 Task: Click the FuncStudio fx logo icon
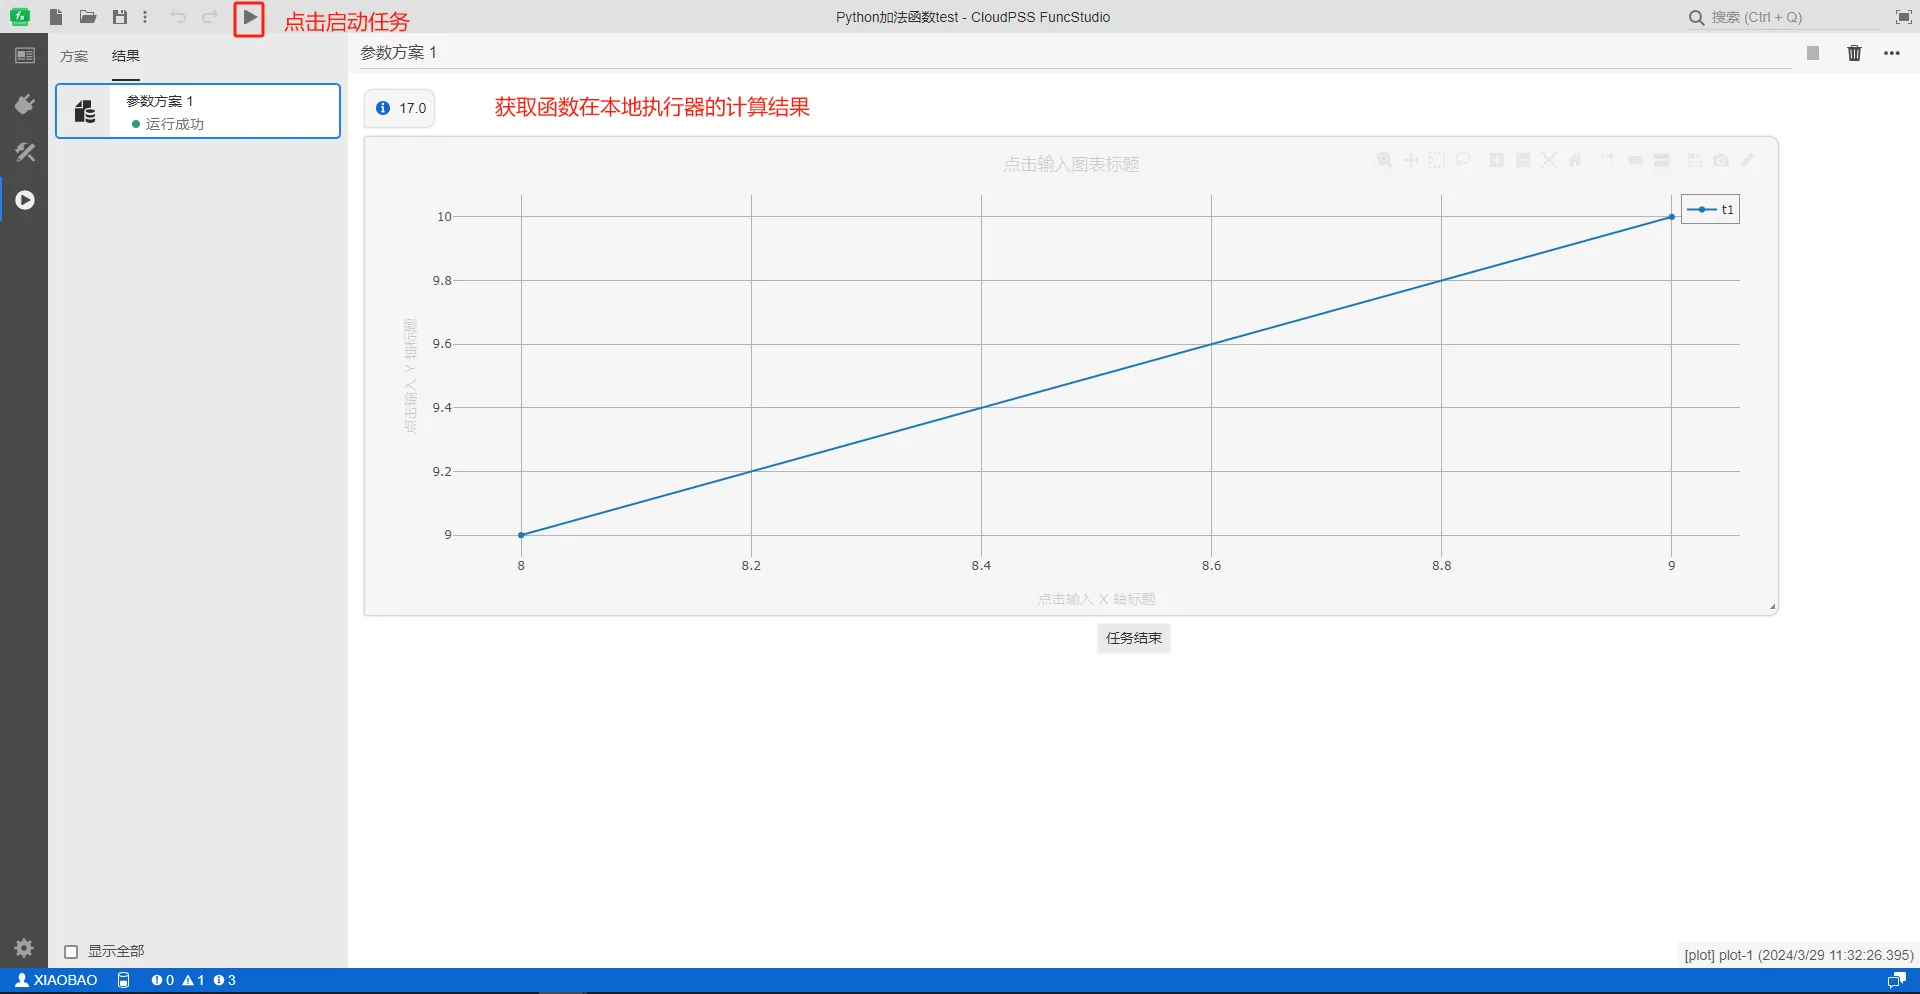coord(19,17)
